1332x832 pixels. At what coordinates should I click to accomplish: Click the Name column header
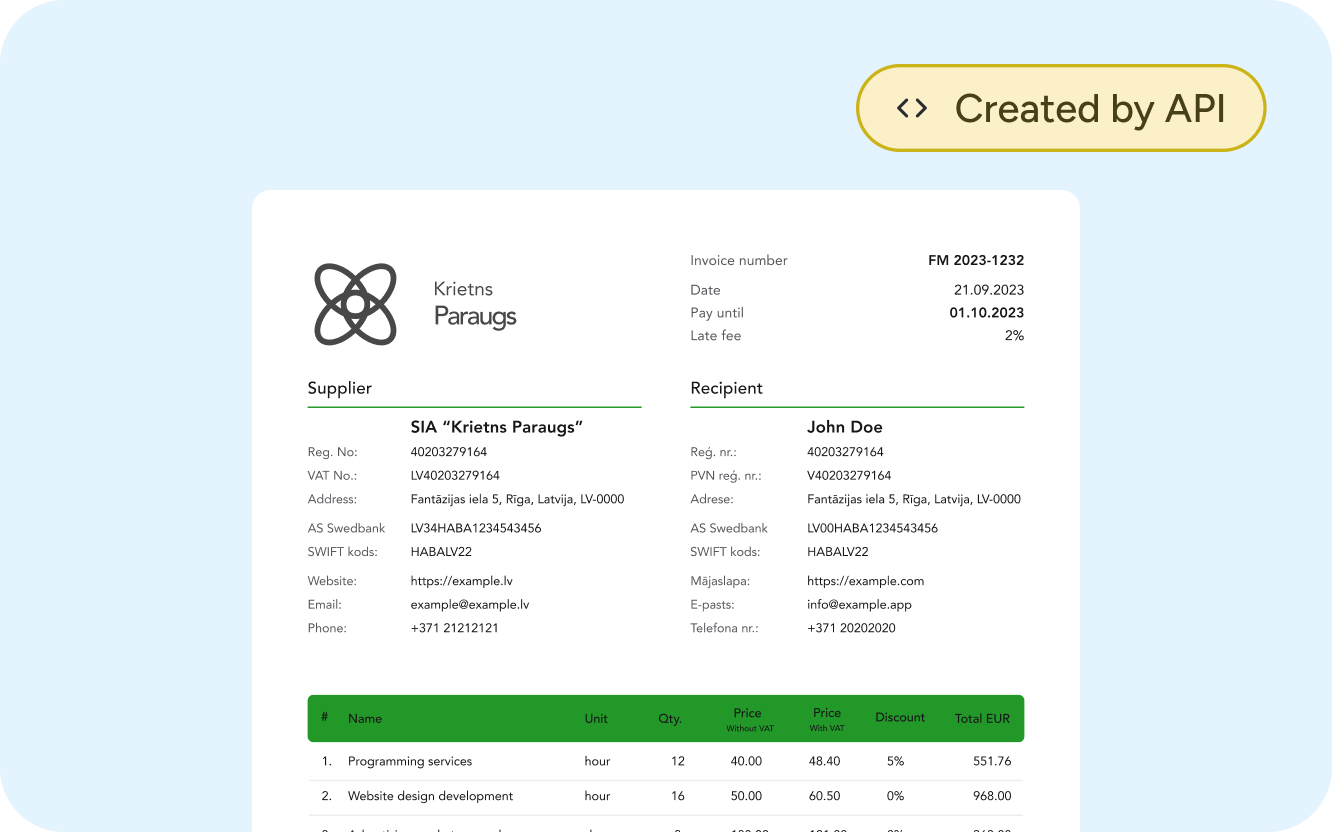(x=365, y=719)
